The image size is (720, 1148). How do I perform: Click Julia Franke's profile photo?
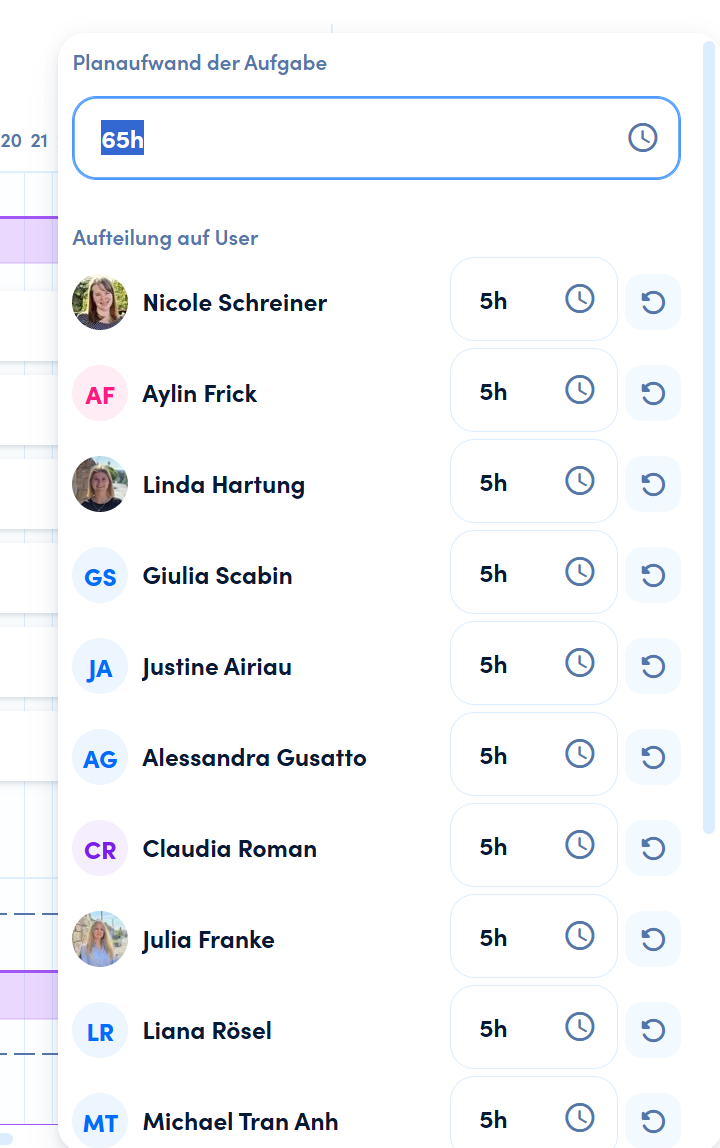pyautogui.click(x=100, y=939)
